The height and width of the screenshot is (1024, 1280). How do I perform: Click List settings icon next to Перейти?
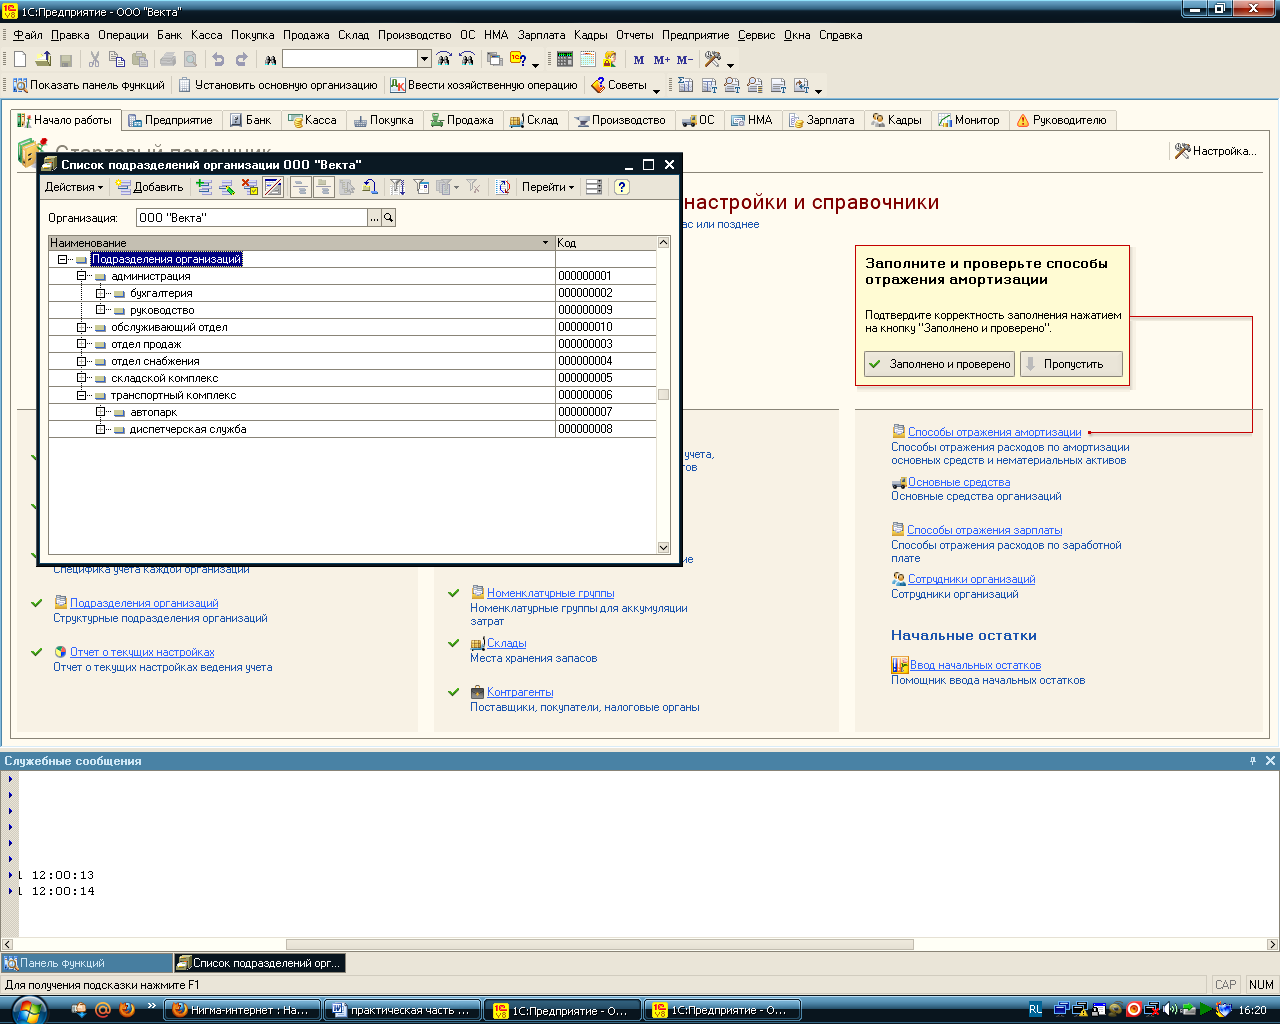pos(594,187)
